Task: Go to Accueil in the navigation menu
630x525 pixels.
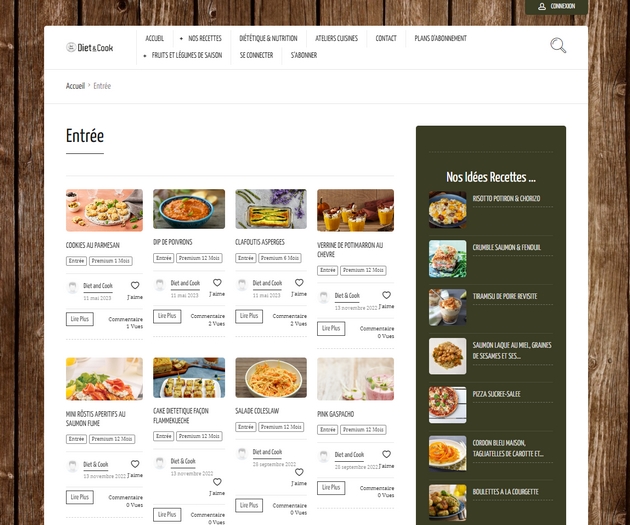Action: click(x=154, y=38)
